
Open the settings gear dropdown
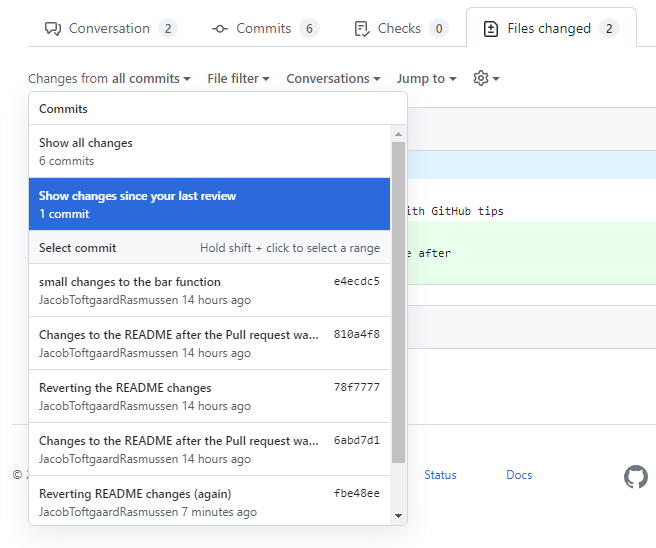coord(486,78)
